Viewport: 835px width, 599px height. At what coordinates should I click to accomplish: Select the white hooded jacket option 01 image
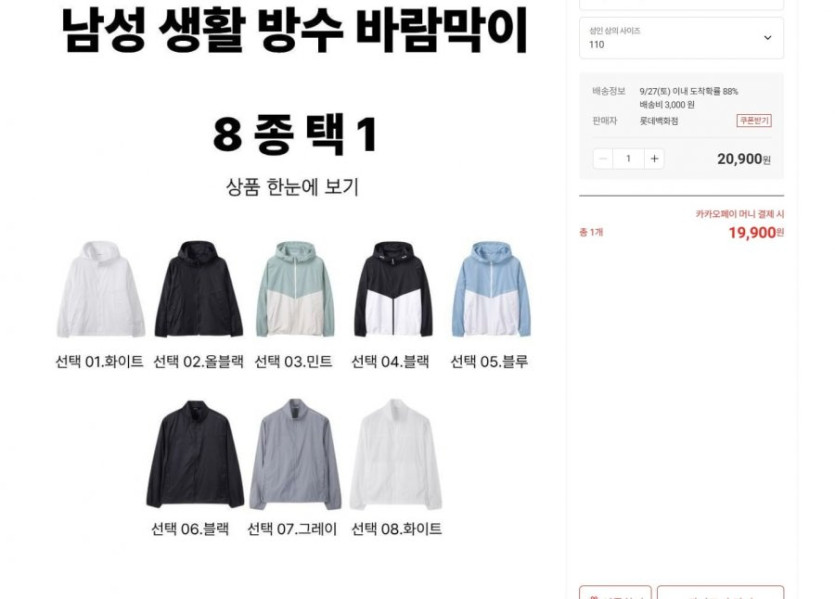[101, 289]
